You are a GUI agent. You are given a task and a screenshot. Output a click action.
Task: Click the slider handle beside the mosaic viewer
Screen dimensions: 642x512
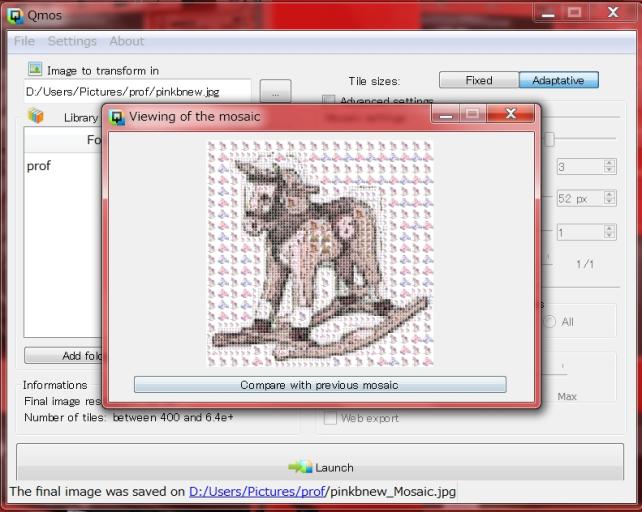coord(549,139)
